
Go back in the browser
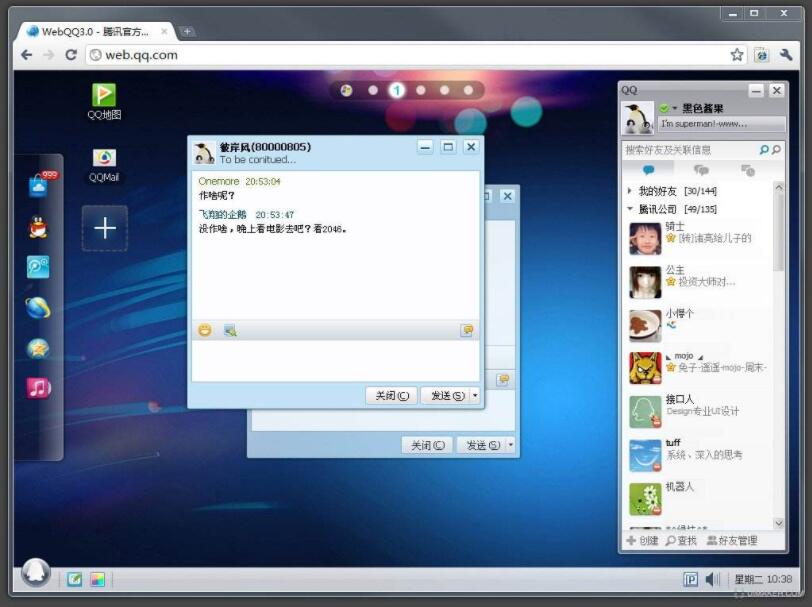coord(26,55)
